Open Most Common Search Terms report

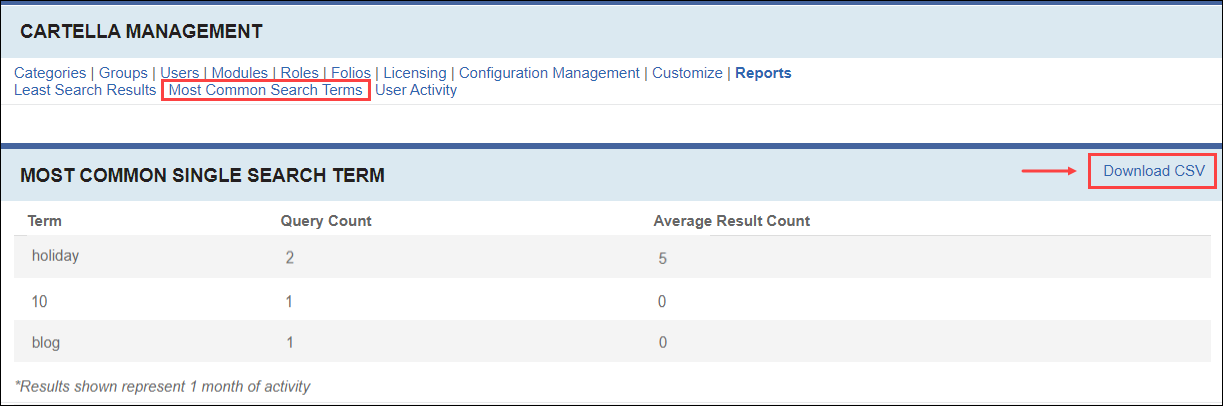click(x=266, y=90)
